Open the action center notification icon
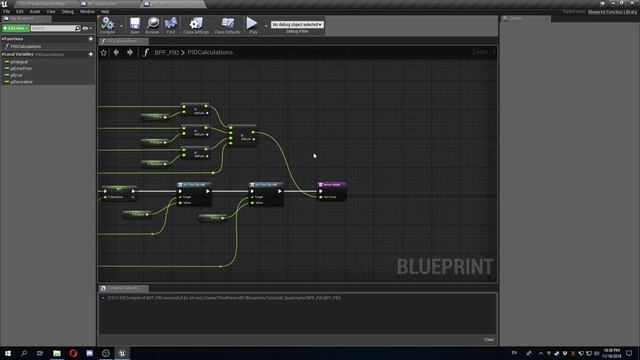The image size is (640, 360). [x=629, y=353]
